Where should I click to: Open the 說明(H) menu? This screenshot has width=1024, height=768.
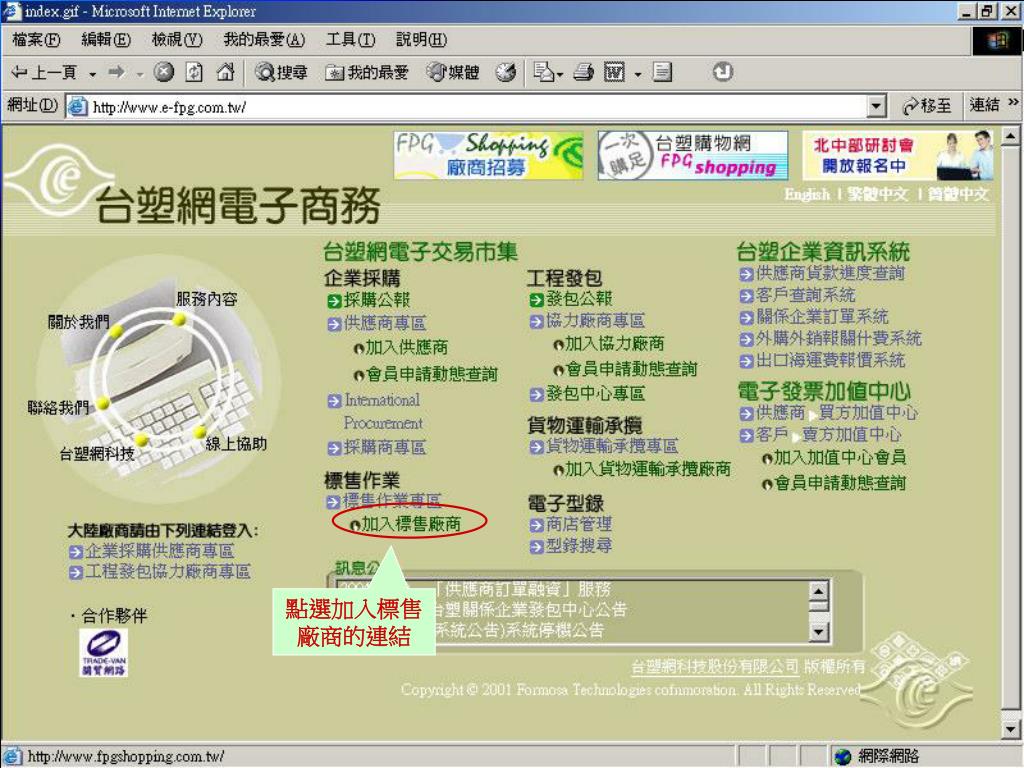click(x=422, y=40)
